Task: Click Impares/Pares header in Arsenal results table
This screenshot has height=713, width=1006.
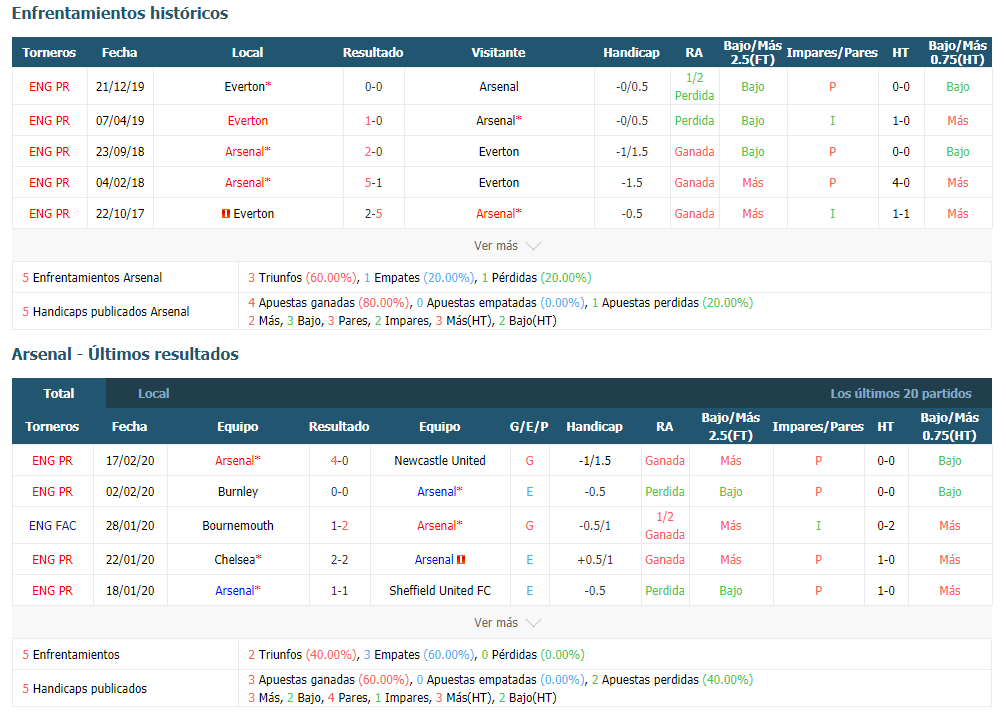Action: coord(818,427)
